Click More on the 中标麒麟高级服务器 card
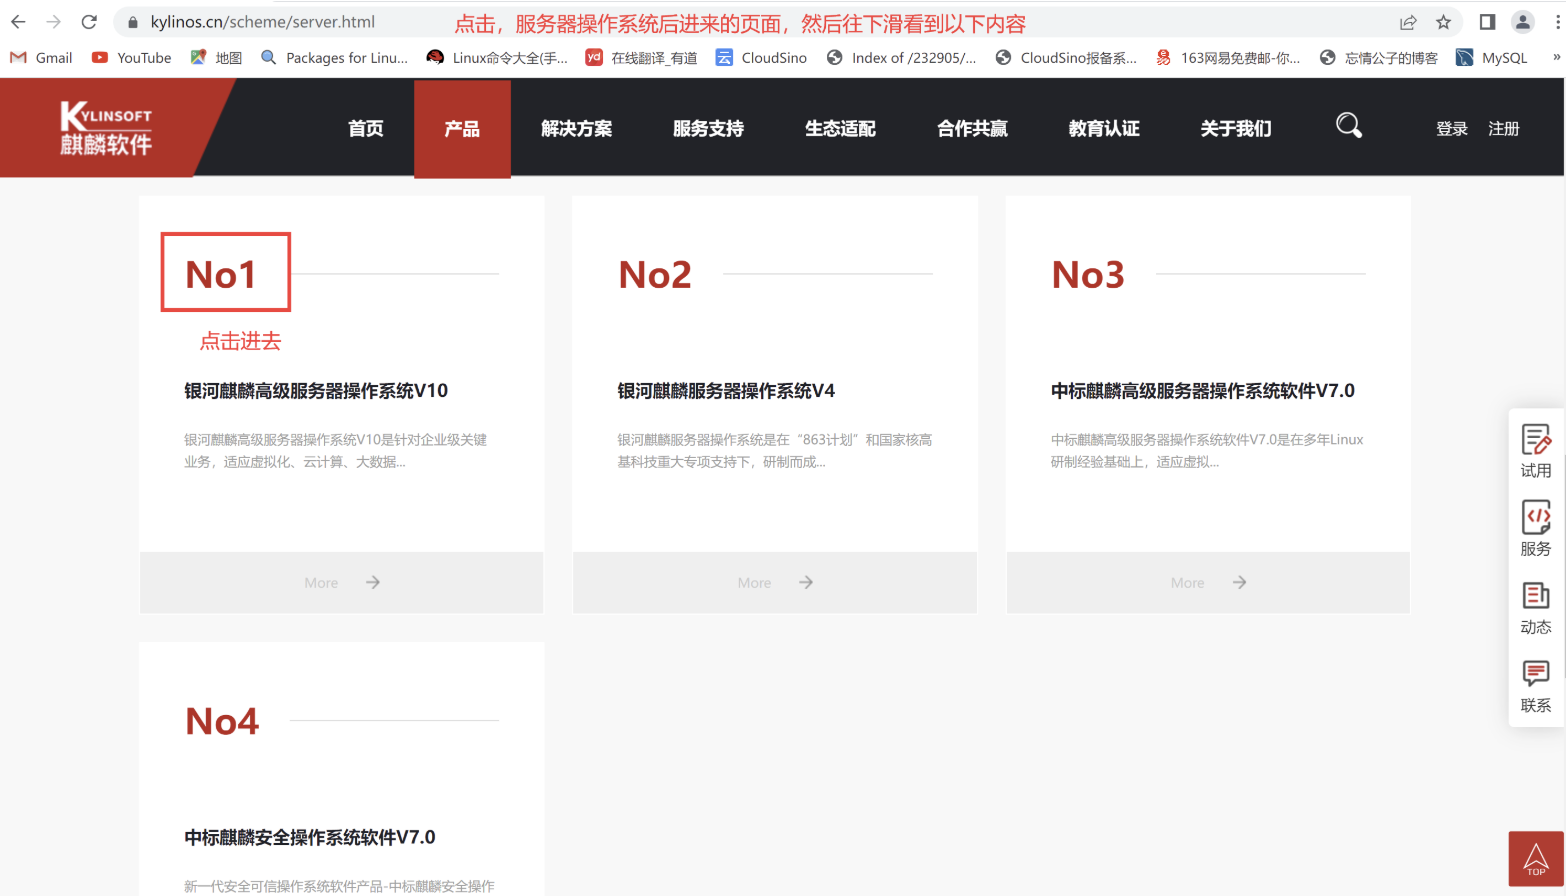 pyautogui.click(x=1187, y=583)
